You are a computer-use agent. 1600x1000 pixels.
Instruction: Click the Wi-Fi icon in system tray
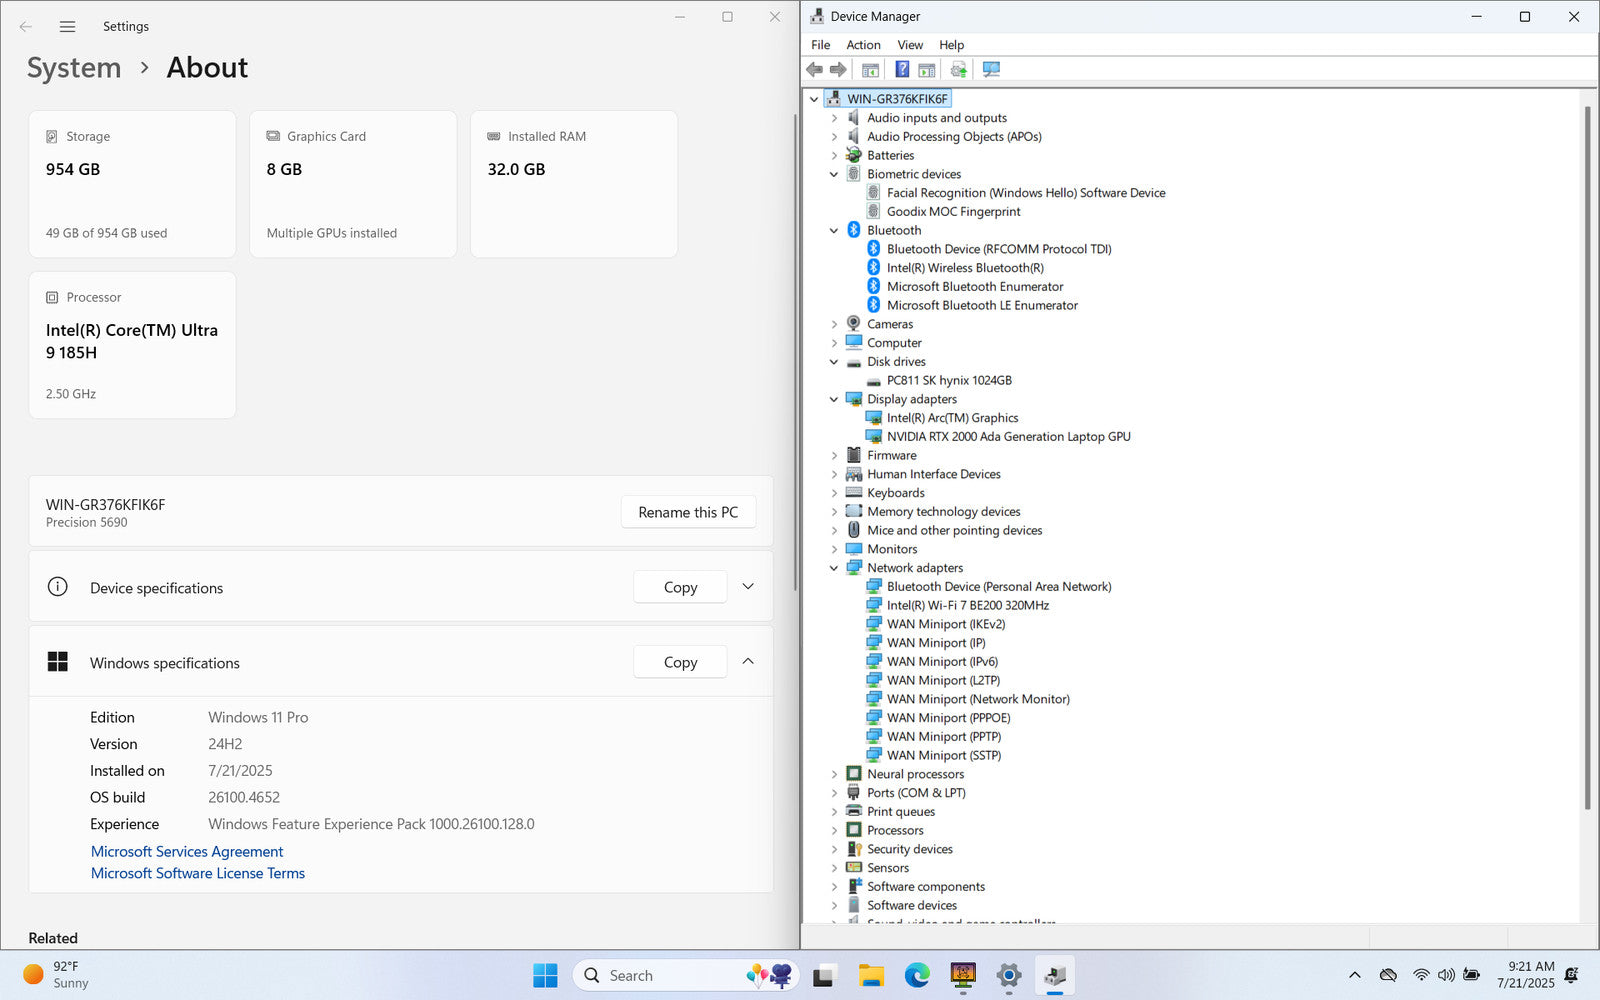[1420, 975]
